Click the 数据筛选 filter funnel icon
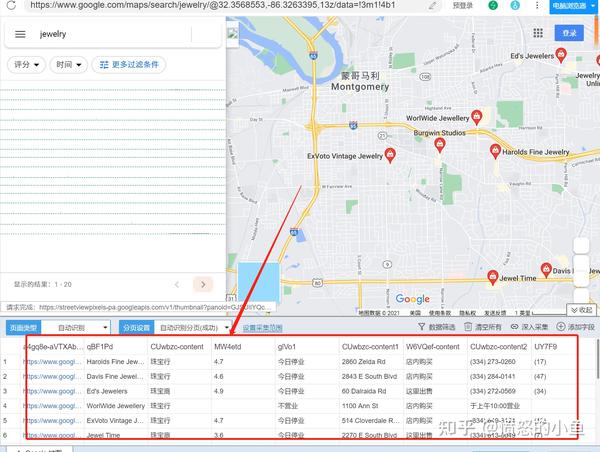Viewport: 600px width, 452px height. point(421,327)
